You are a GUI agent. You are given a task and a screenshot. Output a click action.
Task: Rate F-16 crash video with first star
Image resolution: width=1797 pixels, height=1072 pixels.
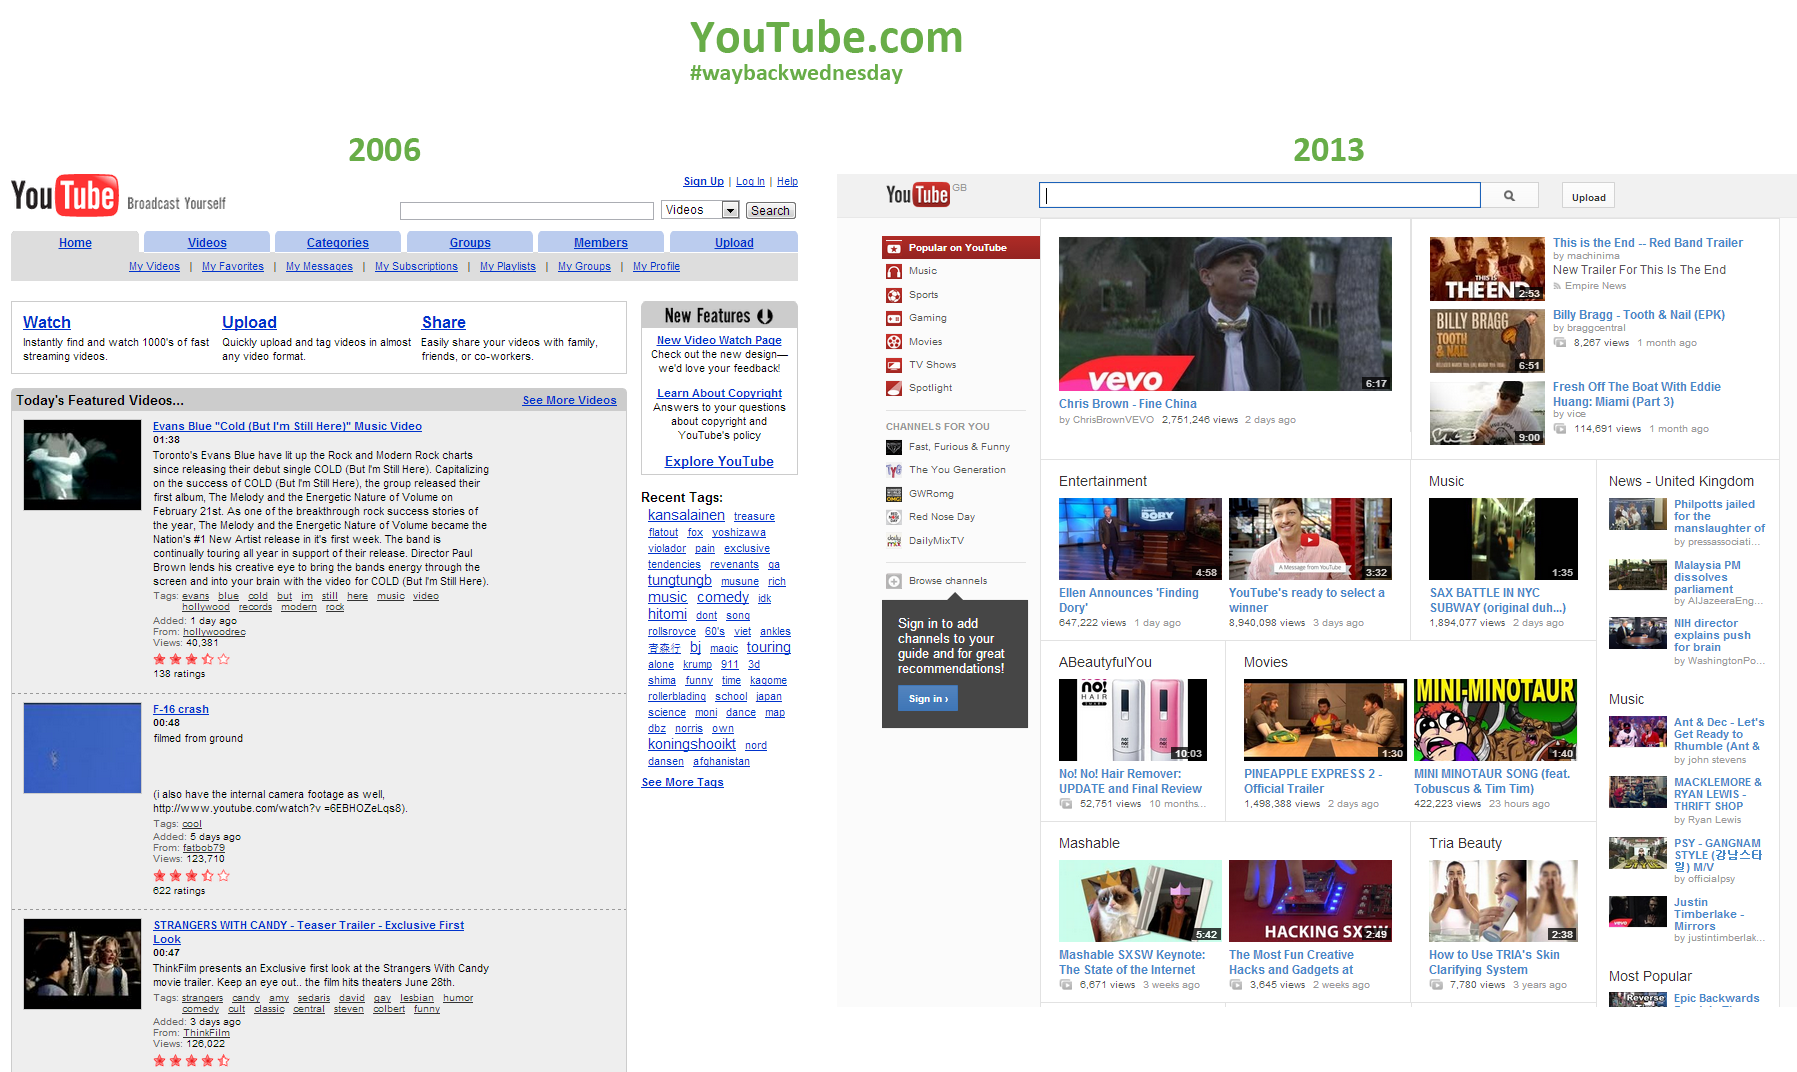(x=159, y=875)
